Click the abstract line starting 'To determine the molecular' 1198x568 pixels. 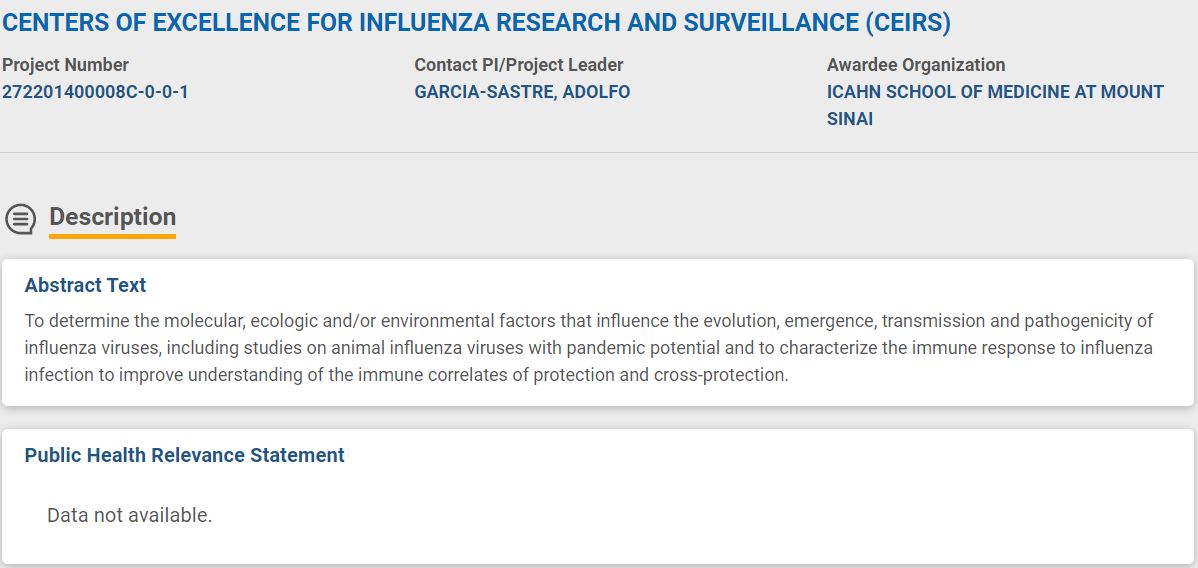(x=588, y=320)
